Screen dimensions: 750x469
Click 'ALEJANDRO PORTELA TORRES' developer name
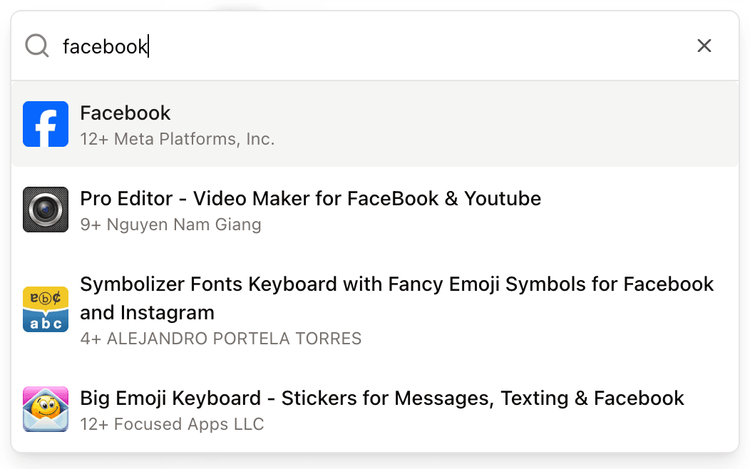point(234,338)
